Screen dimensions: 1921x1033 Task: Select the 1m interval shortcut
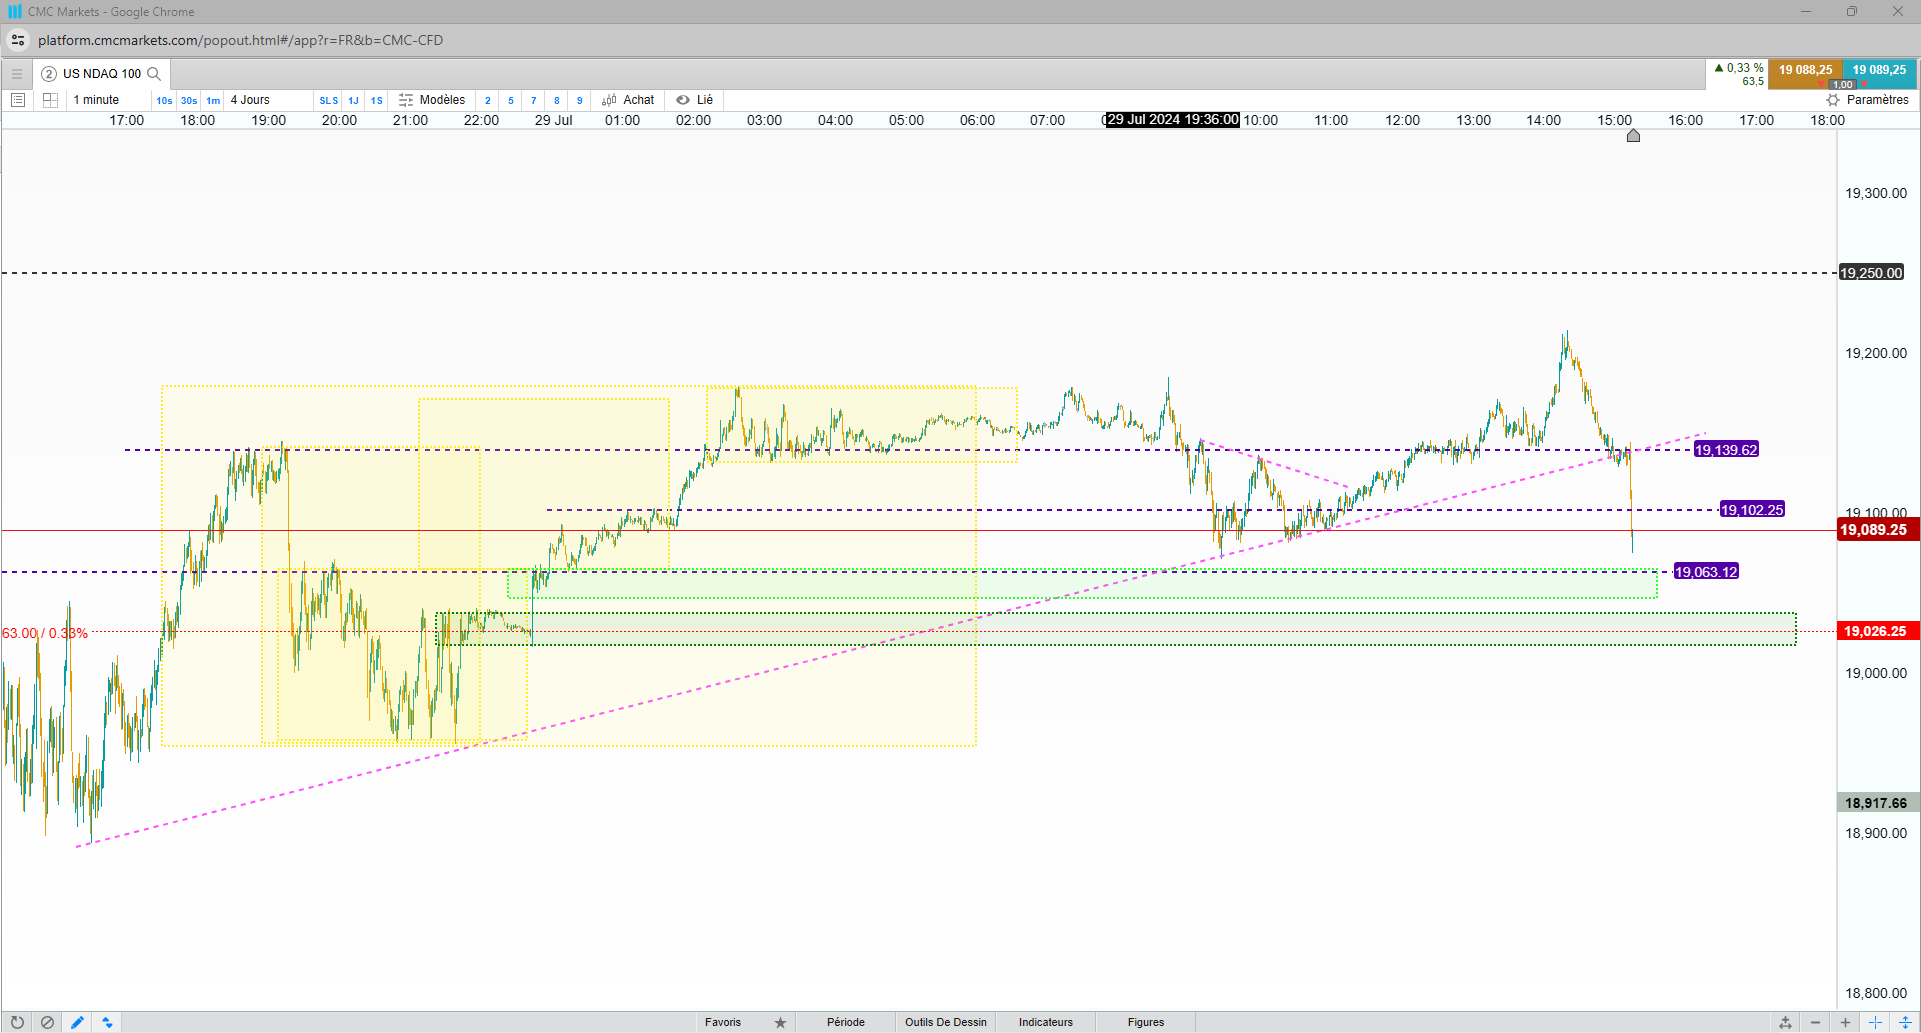pyautogui.click(x=213, y=100)
